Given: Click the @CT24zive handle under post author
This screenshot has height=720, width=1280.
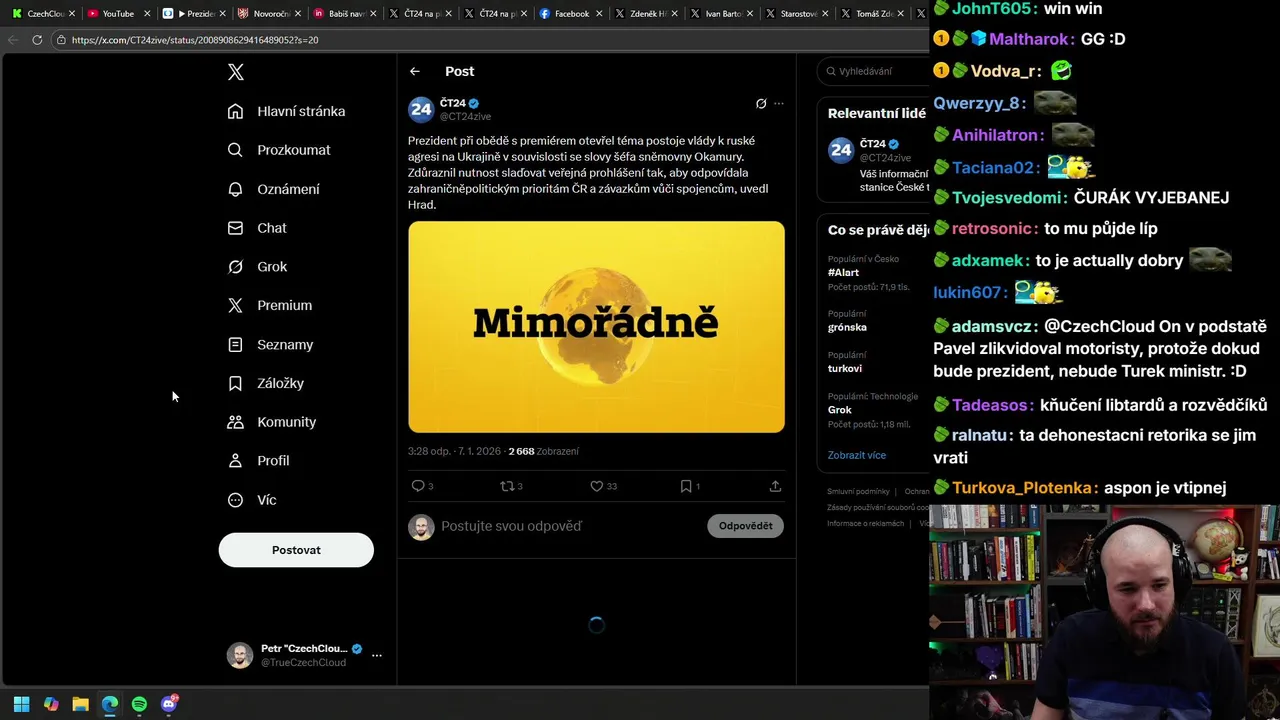Looking at the screenshot, I should (465, 117).
